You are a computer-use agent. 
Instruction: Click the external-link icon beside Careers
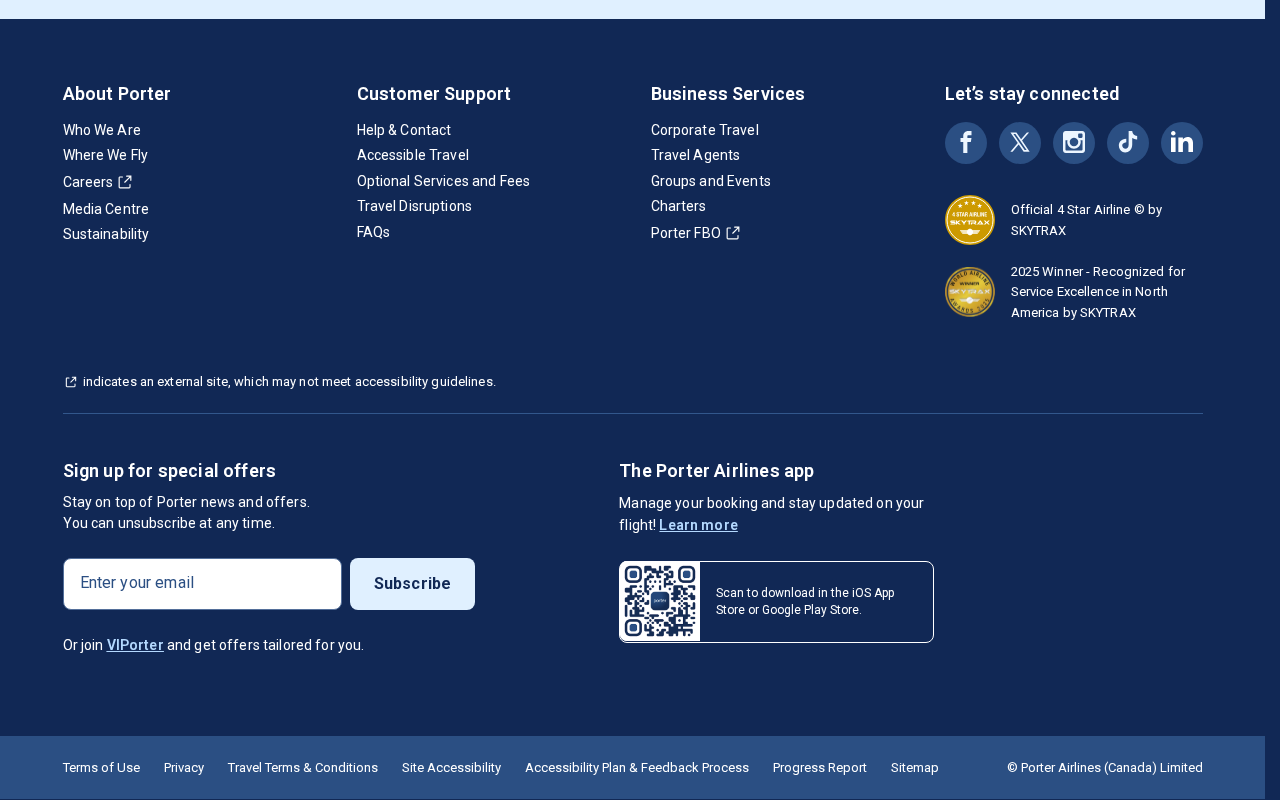pos(125,182)
